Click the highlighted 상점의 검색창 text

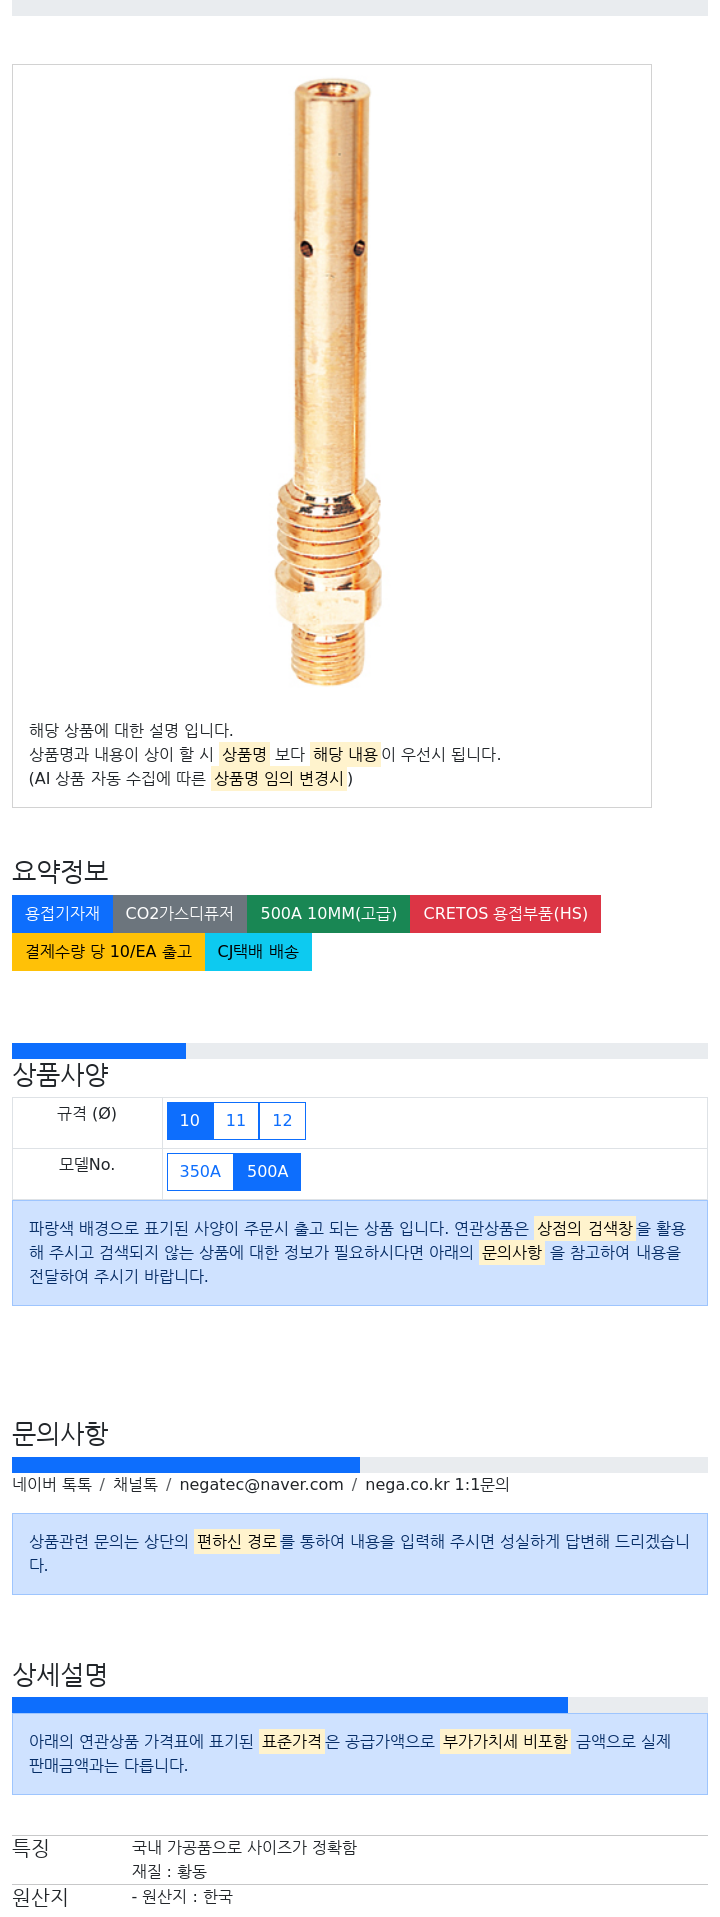click(585, 1228)
